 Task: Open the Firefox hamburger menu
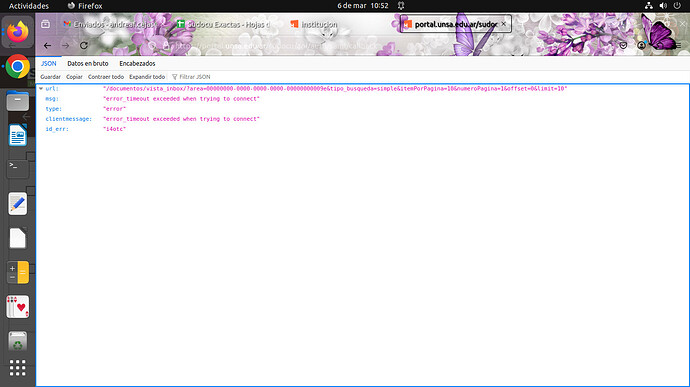tap(678, 45)
